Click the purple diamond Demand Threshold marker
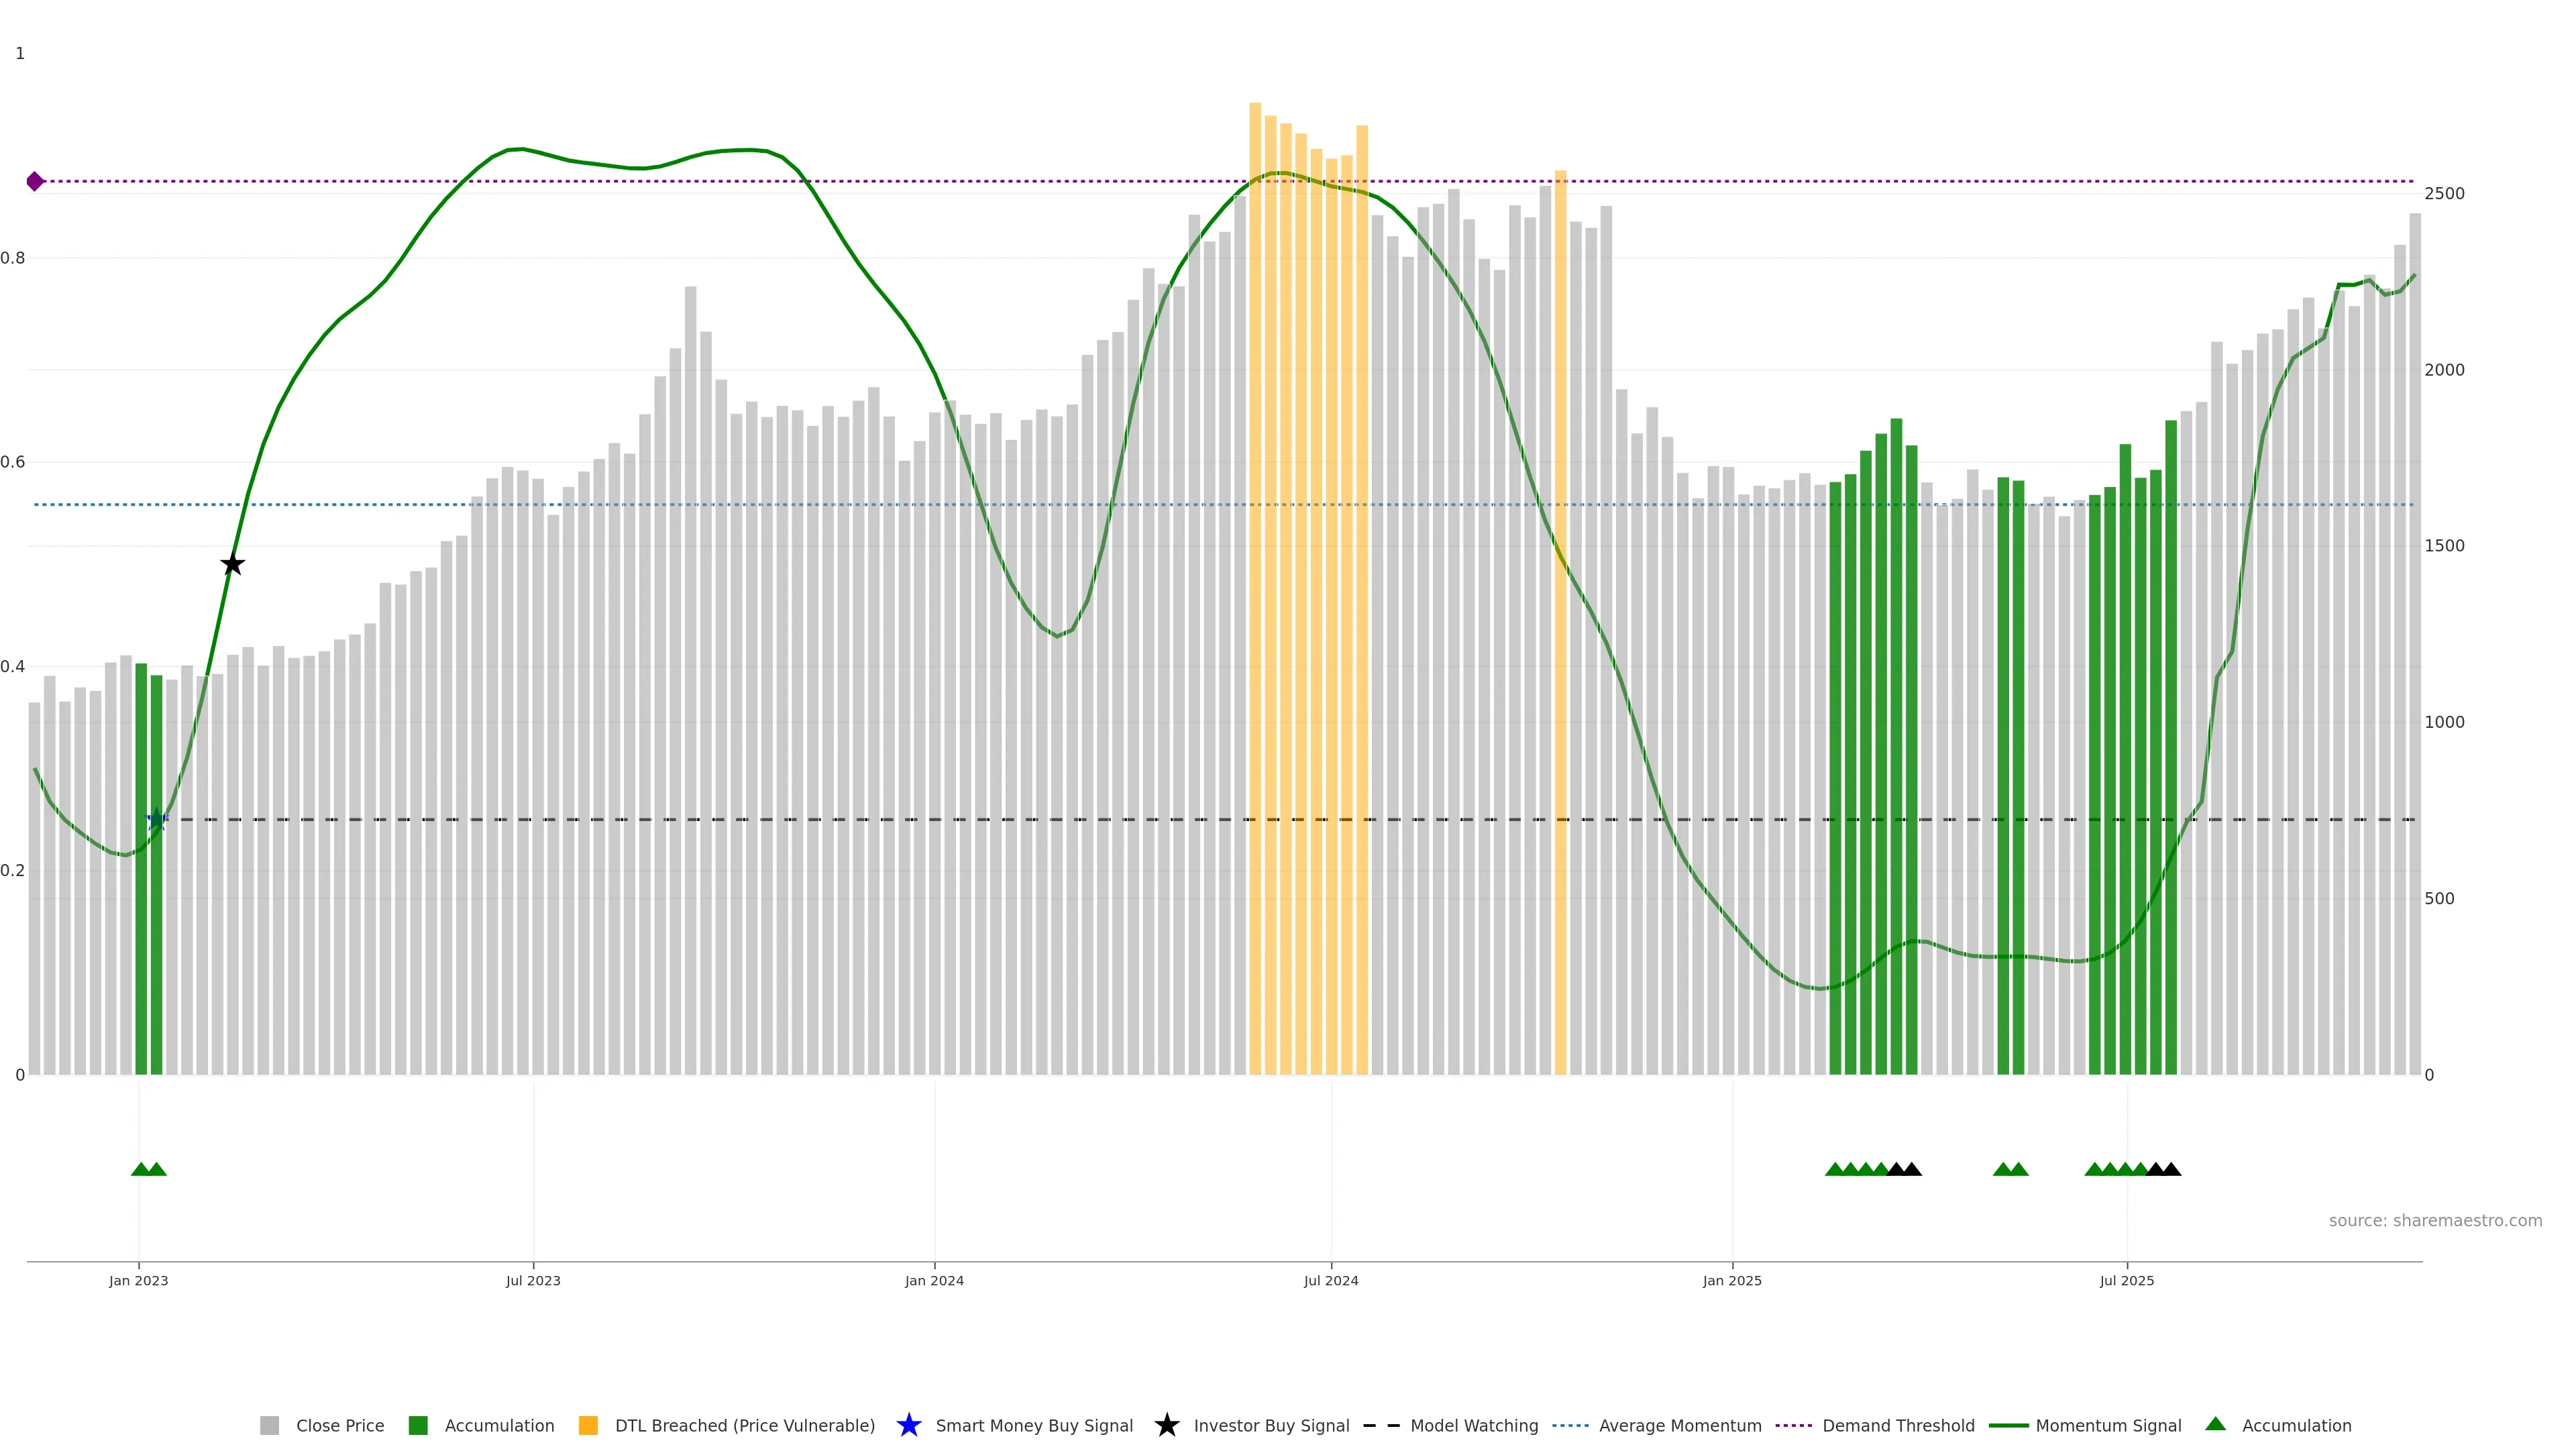This screenshot has height=1449, width=2576. (35, 181)
